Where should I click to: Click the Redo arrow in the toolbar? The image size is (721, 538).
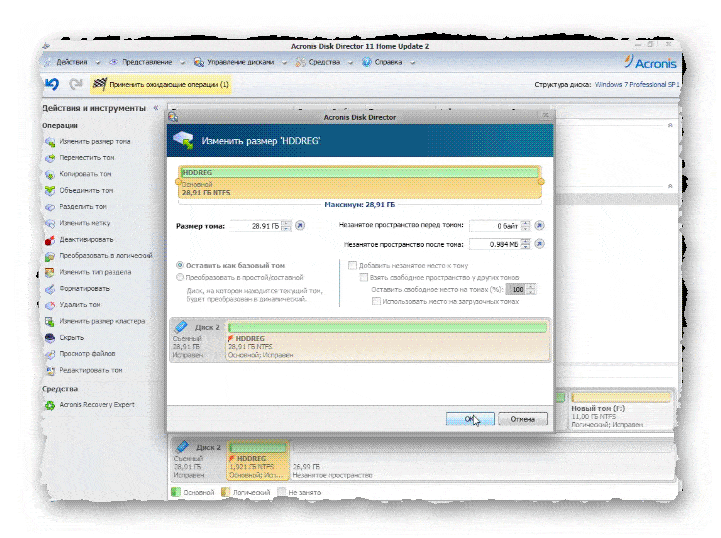click(x=75, y=84)
